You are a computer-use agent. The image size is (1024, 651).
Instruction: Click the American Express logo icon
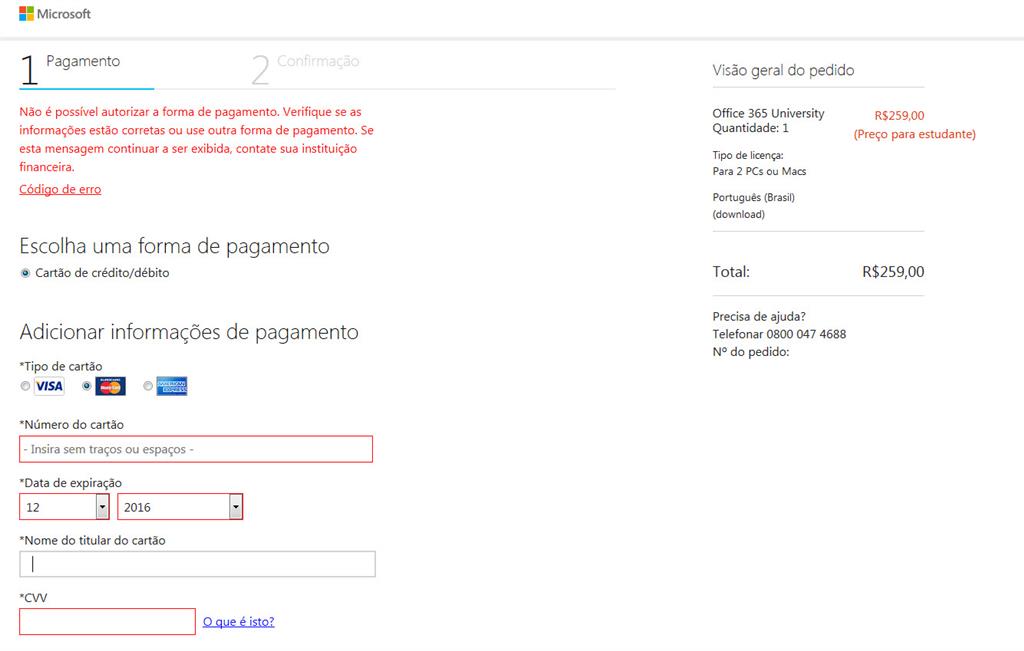(x=172, y=386)
